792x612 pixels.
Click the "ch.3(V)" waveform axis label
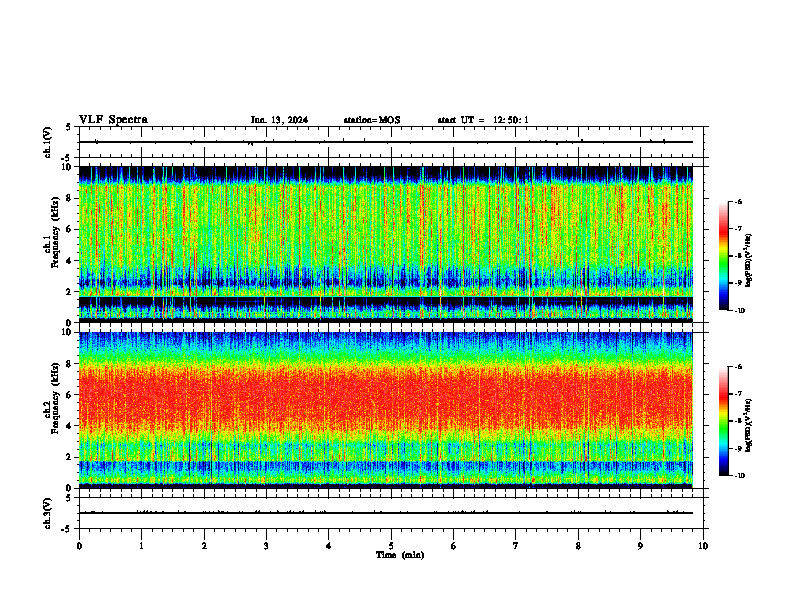[x=47, y=513]
